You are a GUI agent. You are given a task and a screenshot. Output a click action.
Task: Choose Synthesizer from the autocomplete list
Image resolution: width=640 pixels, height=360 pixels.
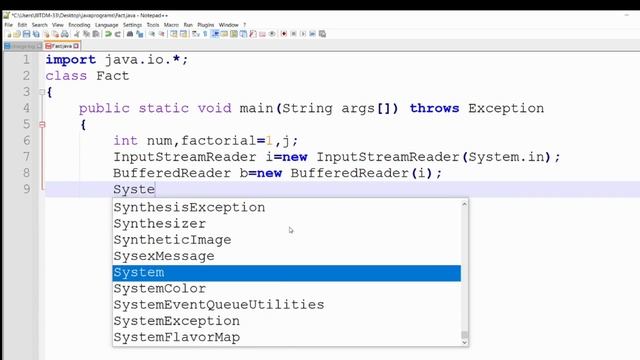pos(287,224)
